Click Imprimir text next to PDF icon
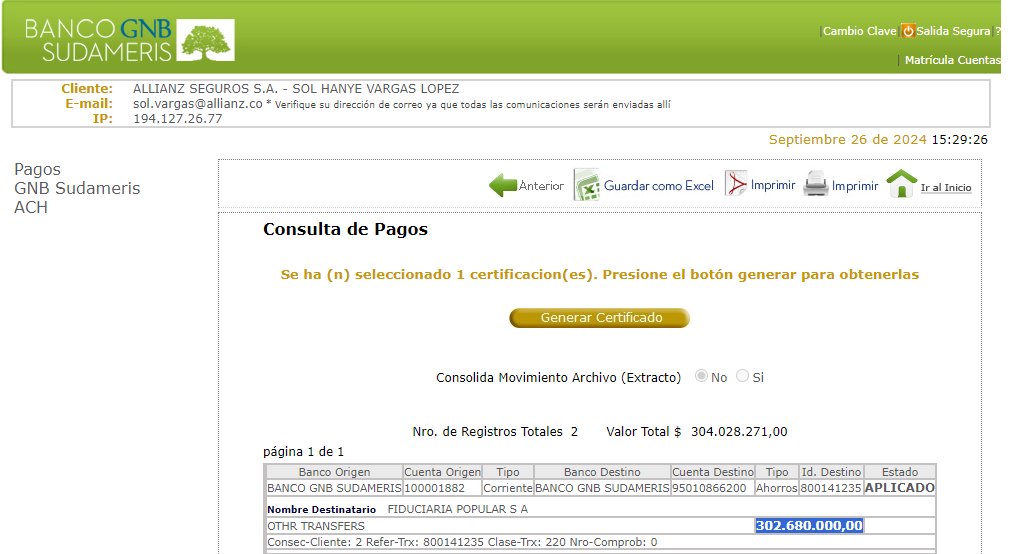Viewport: 1034px width, 554px height. 773,185
